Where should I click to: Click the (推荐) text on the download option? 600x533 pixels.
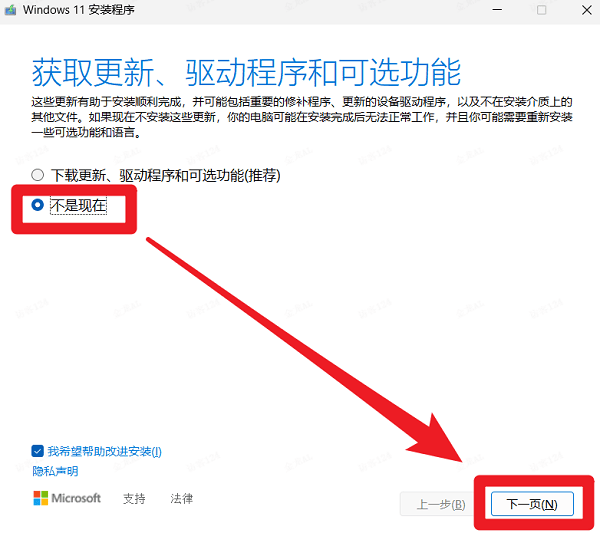(262, 175)
